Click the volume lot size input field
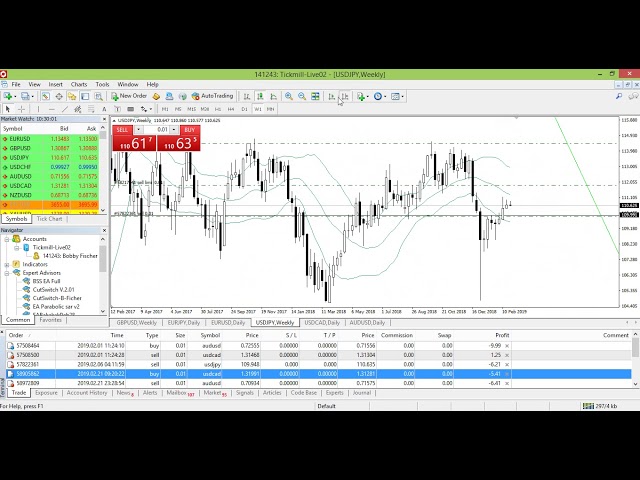This screenshot has height=480, width=640. (x=160, y=130)
